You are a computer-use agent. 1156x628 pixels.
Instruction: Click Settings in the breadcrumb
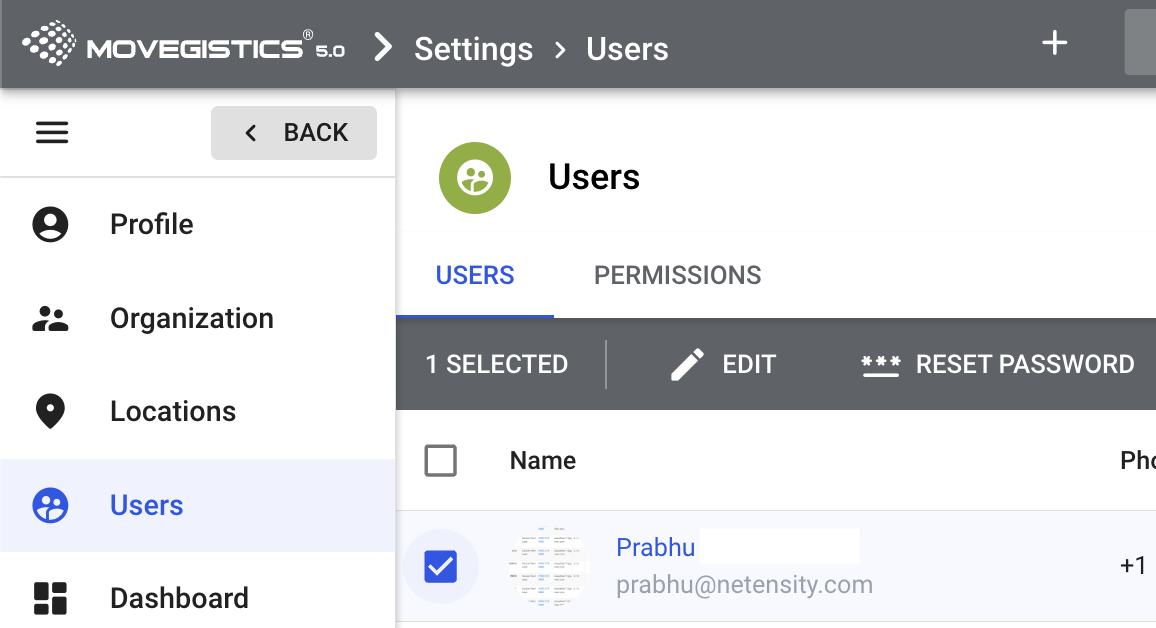pos(473,48)
